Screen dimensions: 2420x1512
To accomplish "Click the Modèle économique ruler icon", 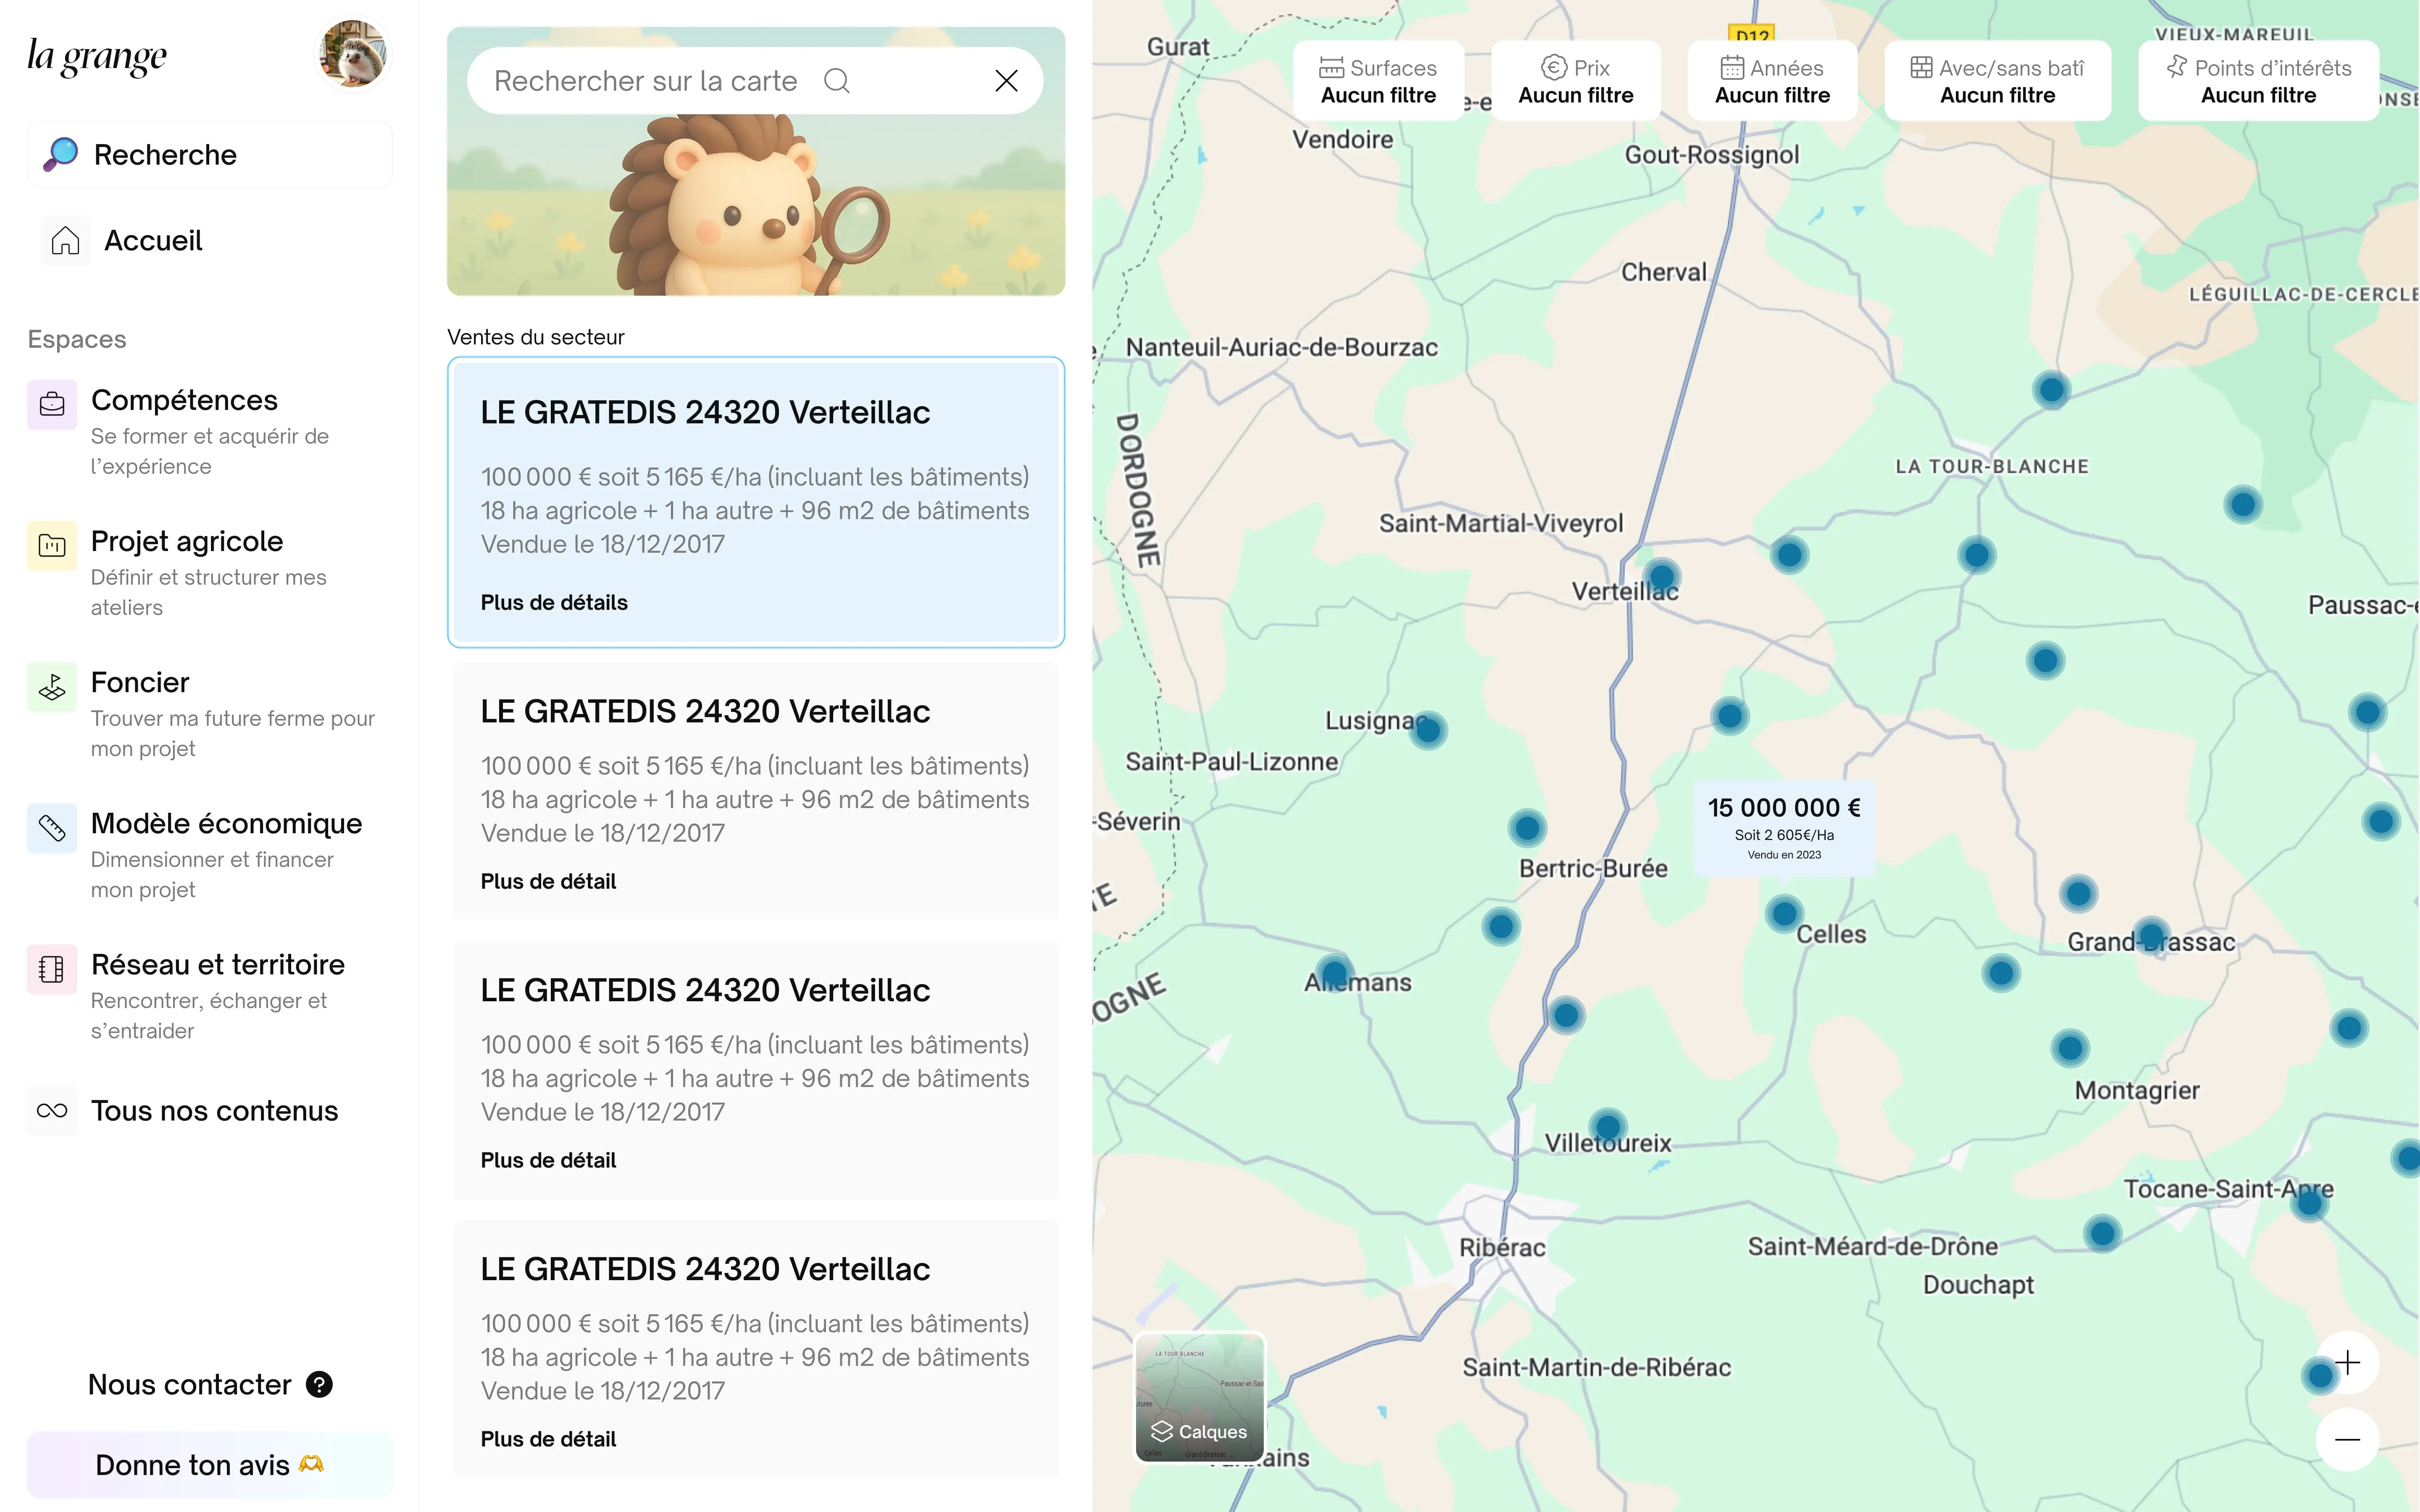I will coord(52,828).
